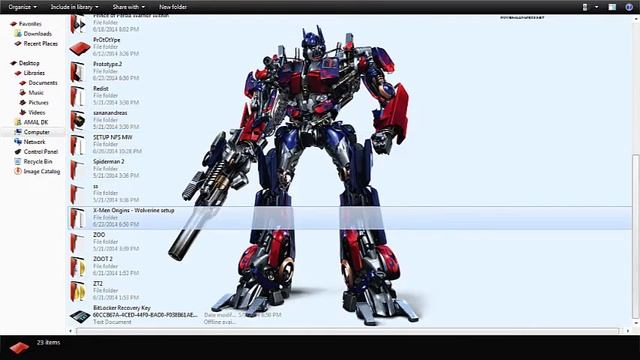Click horizontal scrollbar right arrow
Screen dimensions: 640x360
tap(628, 331)
